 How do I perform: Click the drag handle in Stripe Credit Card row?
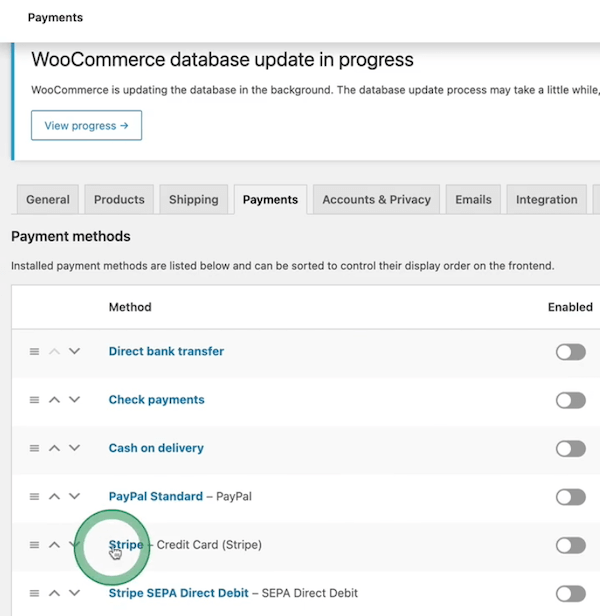click(34, 545)
